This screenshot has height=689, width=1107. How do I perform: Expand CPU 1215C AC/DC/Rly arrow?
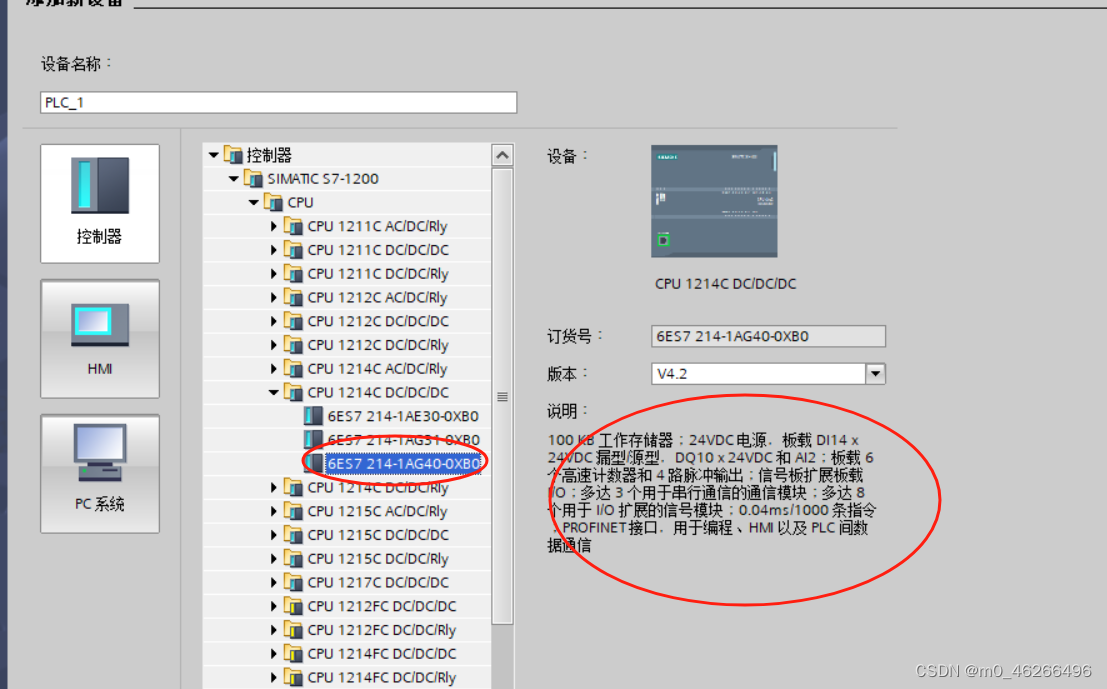click(274, 511)
